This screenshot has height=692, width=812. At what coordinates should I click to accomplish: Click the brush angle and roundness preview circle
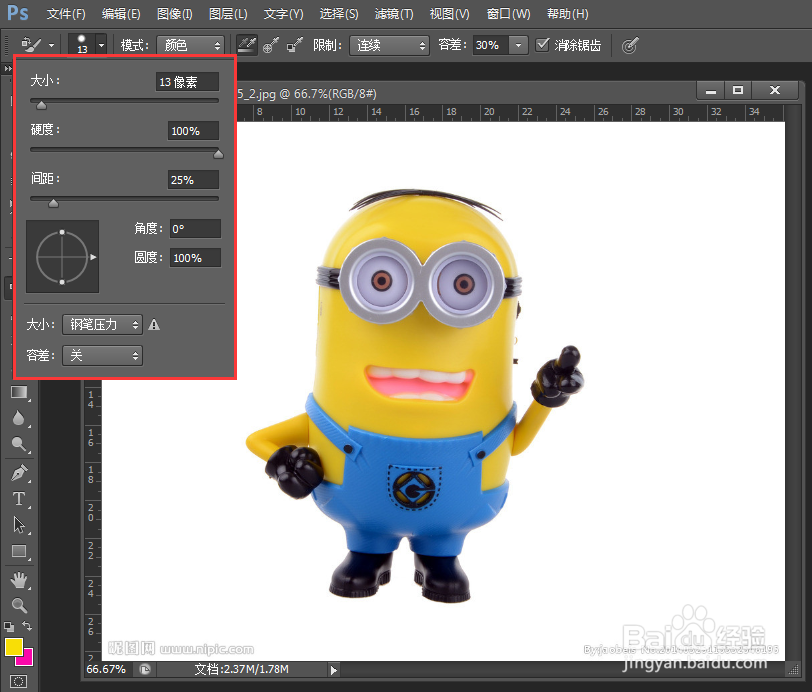[62, 257]
